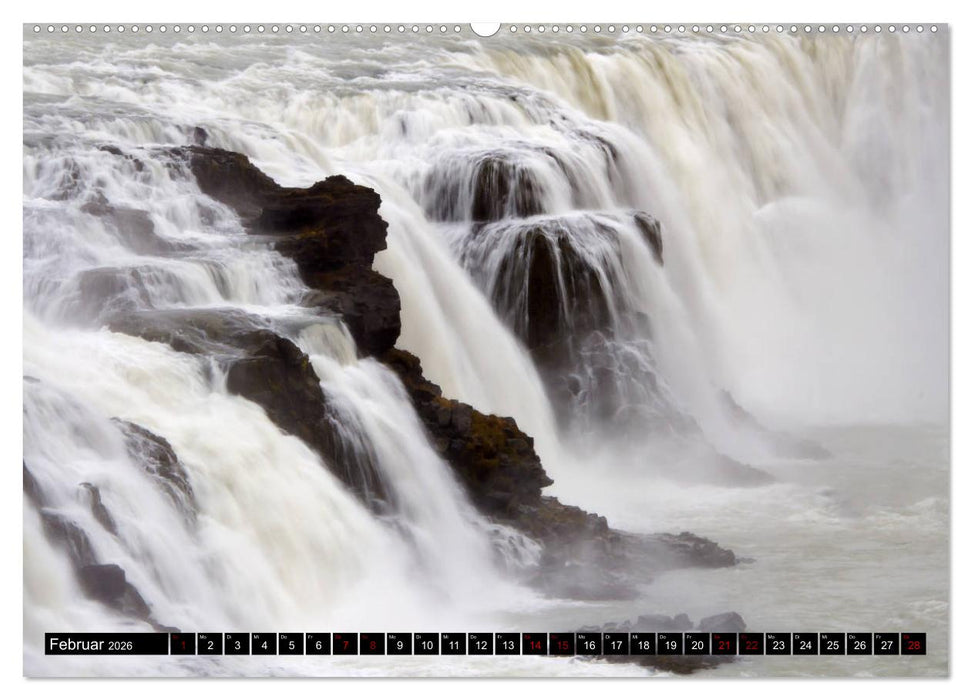This screenshot has width=971, height=700.
Task: Choose Friday February 13 cell
Action: 507,644
